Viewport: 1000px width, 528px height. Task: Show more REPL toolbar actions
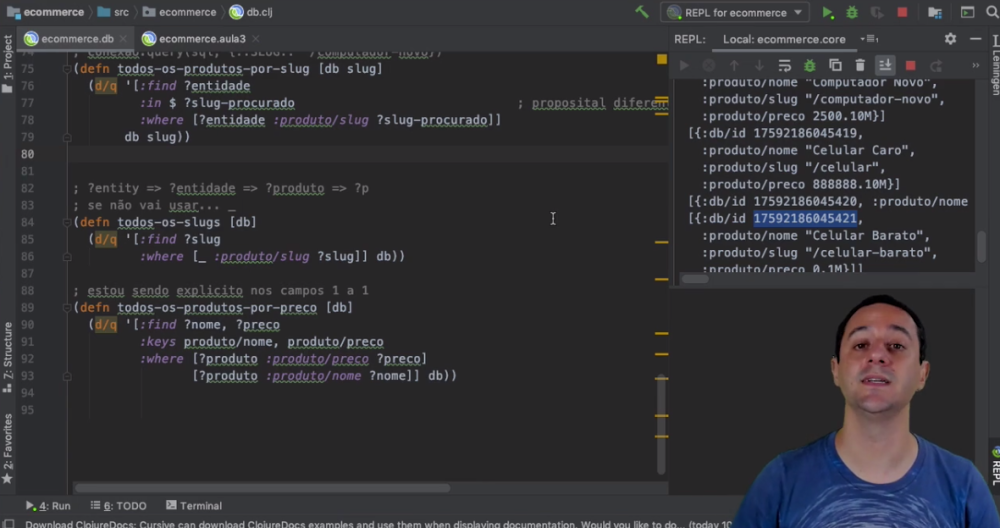[x=975, y=65]
